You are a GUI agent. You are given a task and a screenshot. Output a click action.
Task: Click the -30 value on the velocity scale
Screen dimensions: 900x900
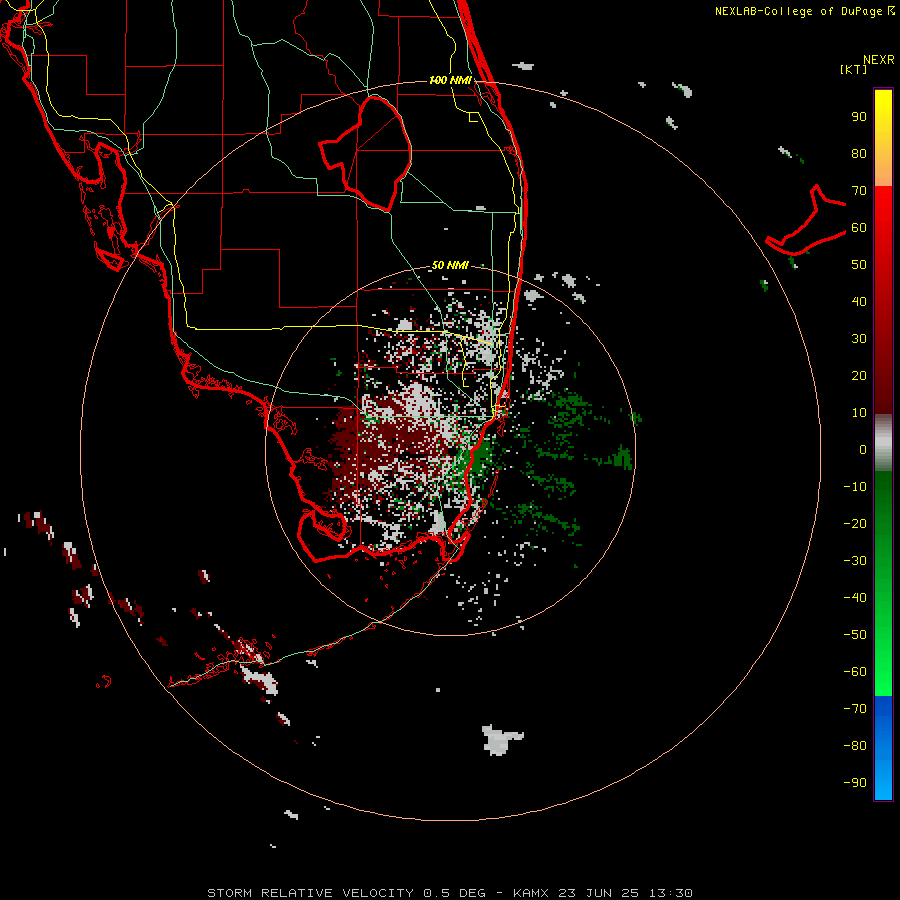coord(855,561)
